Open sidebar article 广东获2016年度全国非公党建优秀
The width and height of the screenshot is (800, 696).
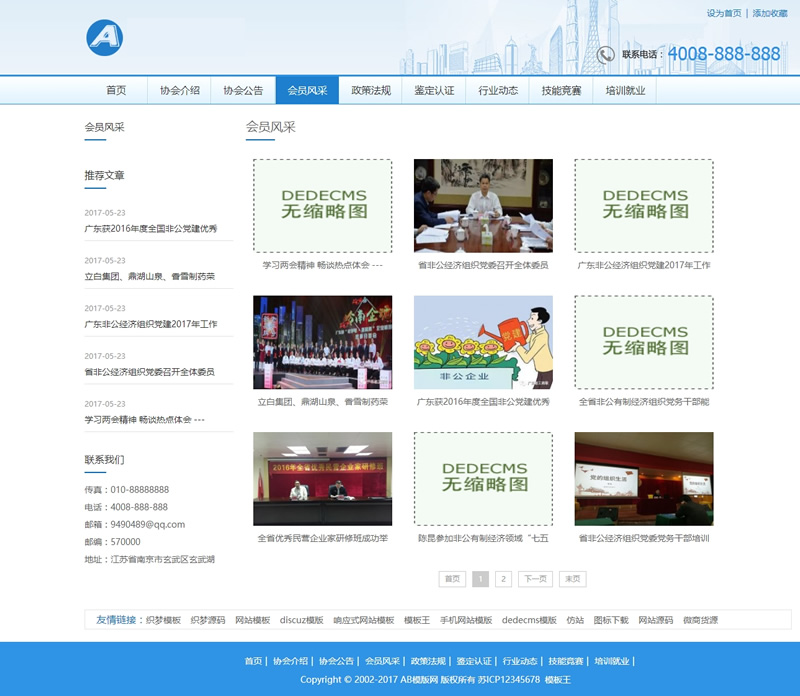tap(150, 228)
